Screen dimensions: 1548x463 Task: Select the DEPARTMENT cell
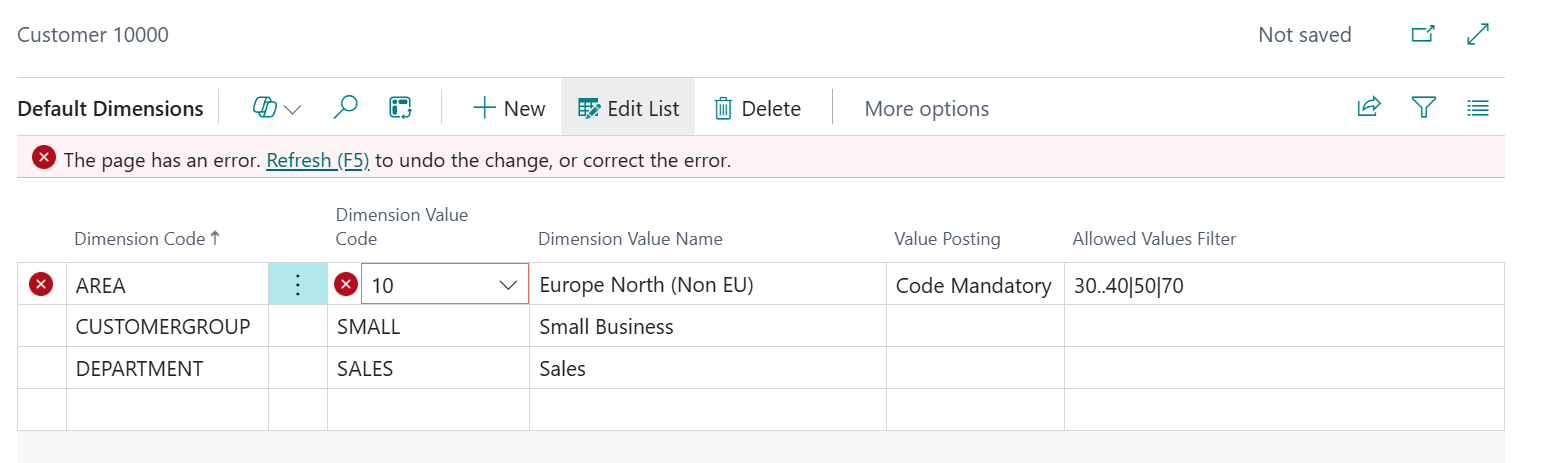tap(167, 368)
